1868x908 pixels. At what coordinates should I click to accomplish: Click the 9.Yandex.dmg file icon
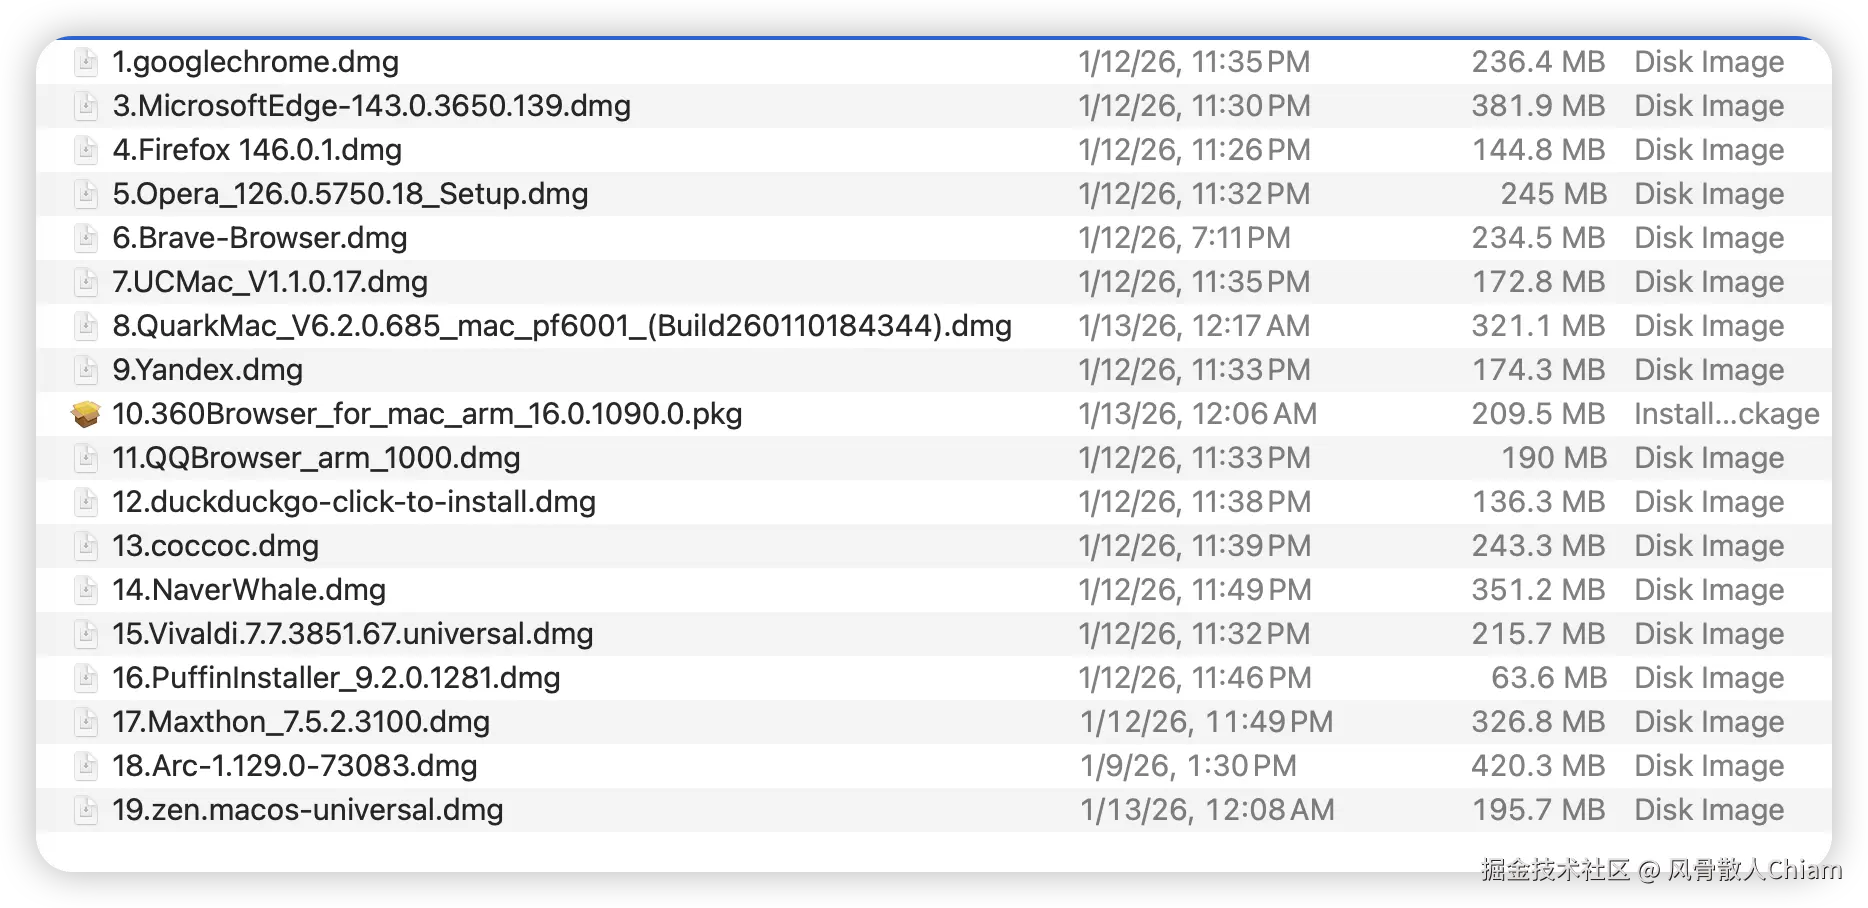[x=87, y=370]
